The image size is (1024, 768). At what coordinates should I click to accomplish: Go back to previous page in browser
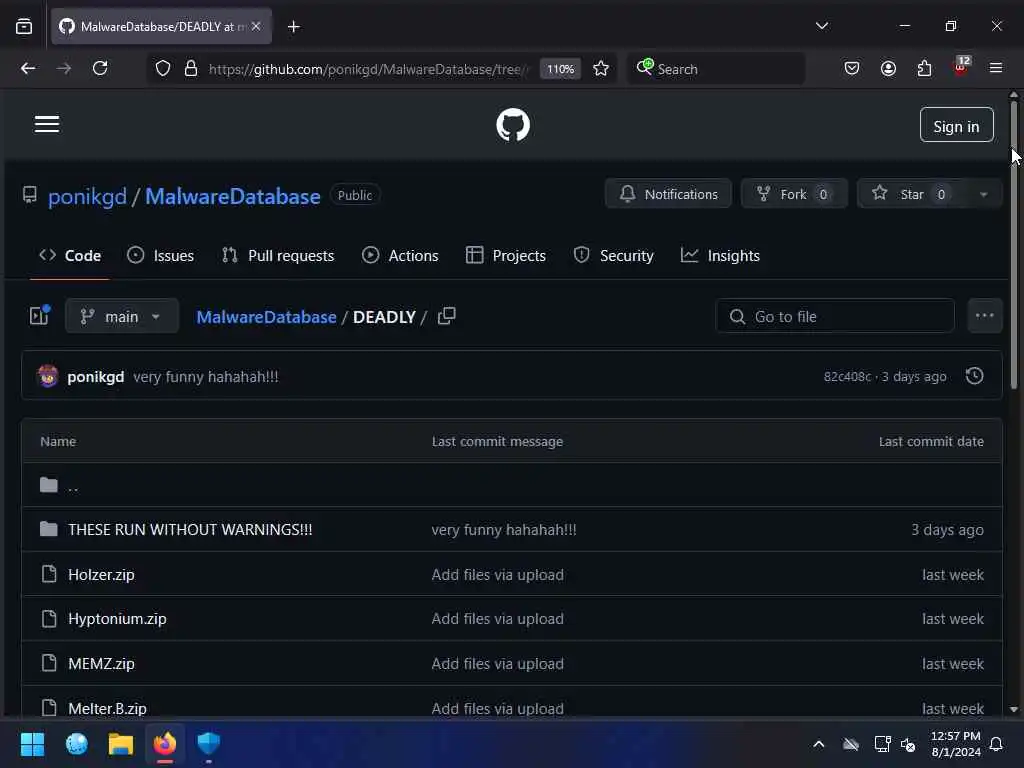point(27,69)
